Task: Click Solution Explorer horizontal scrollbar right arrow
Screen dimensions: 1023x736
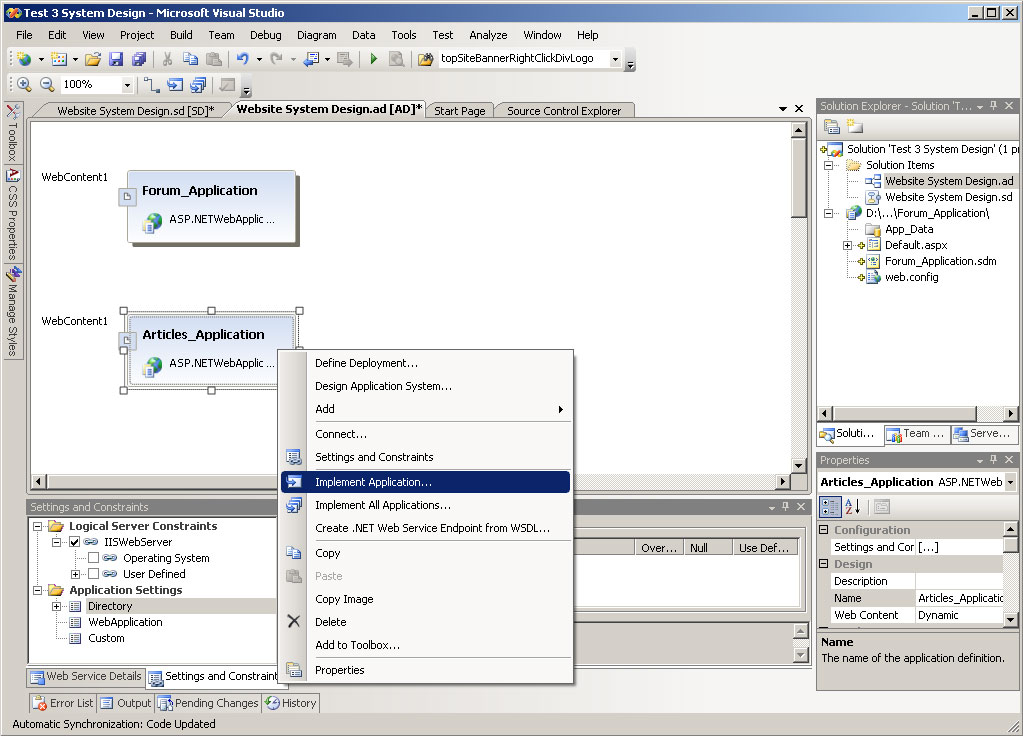Action: click(1011, 414)
